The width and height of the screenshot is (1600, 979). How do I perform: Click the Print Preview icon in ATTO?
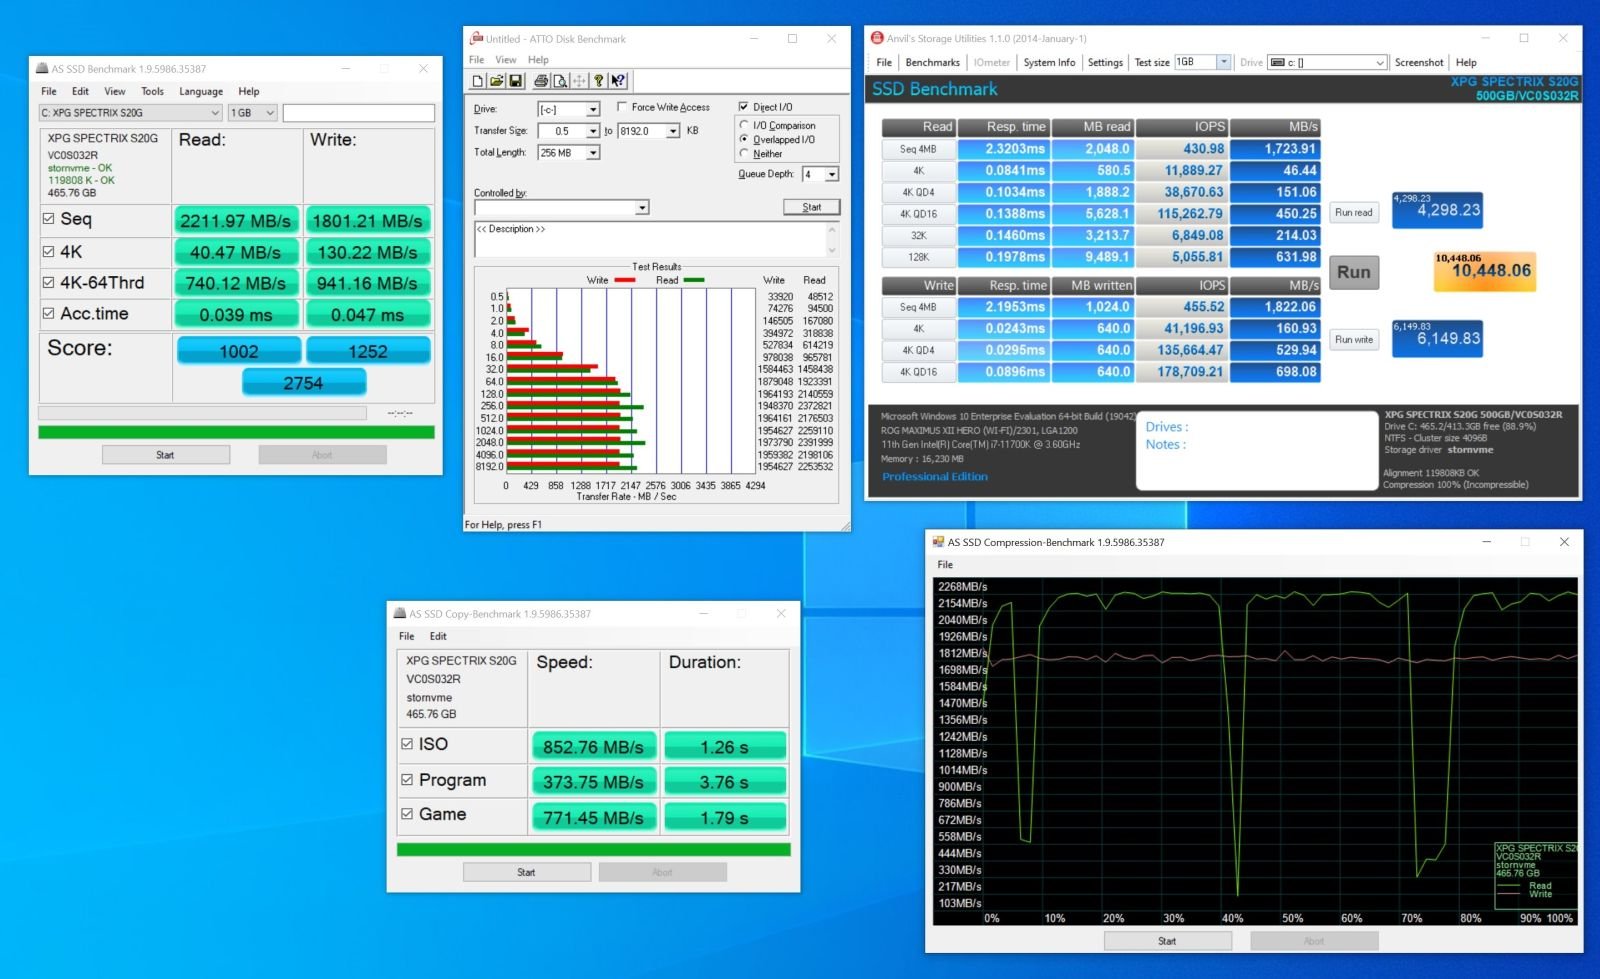point(560,81)
